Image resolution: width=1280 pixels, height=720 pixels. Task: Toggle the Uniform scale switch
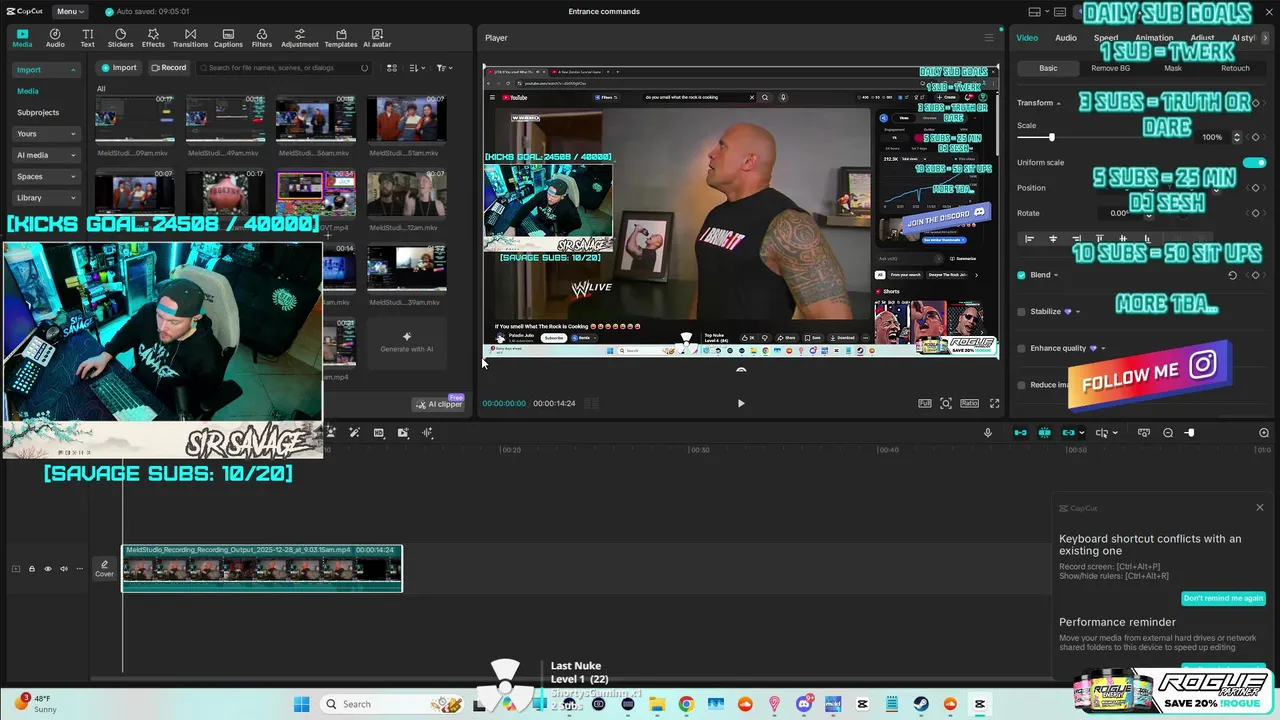[1254, 162]
